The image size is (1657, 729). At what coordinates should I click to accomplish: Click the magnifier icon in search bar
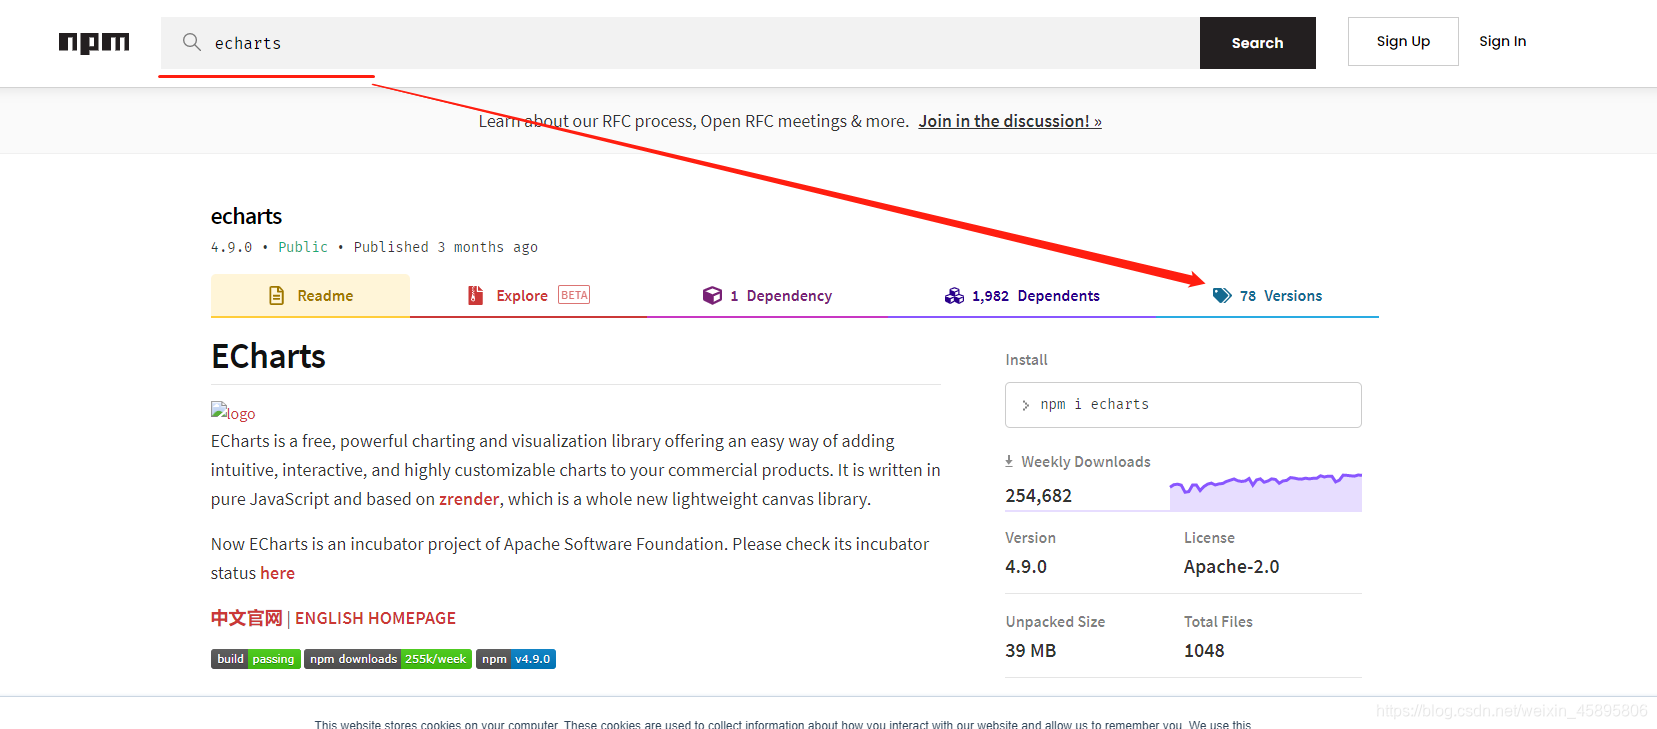[192, 42]
